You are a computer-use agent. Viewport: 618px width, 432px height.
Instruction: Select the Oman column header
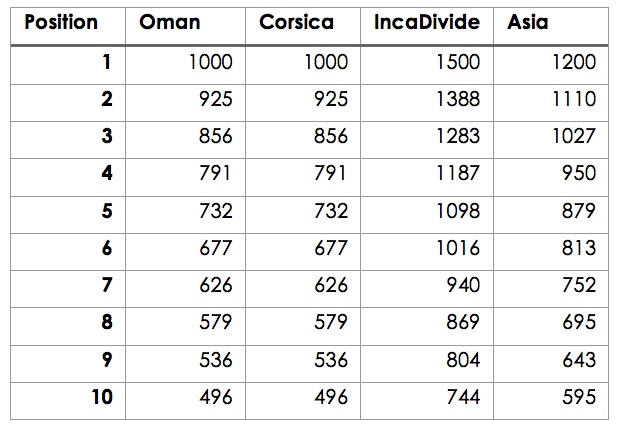(x=170, y=22)
